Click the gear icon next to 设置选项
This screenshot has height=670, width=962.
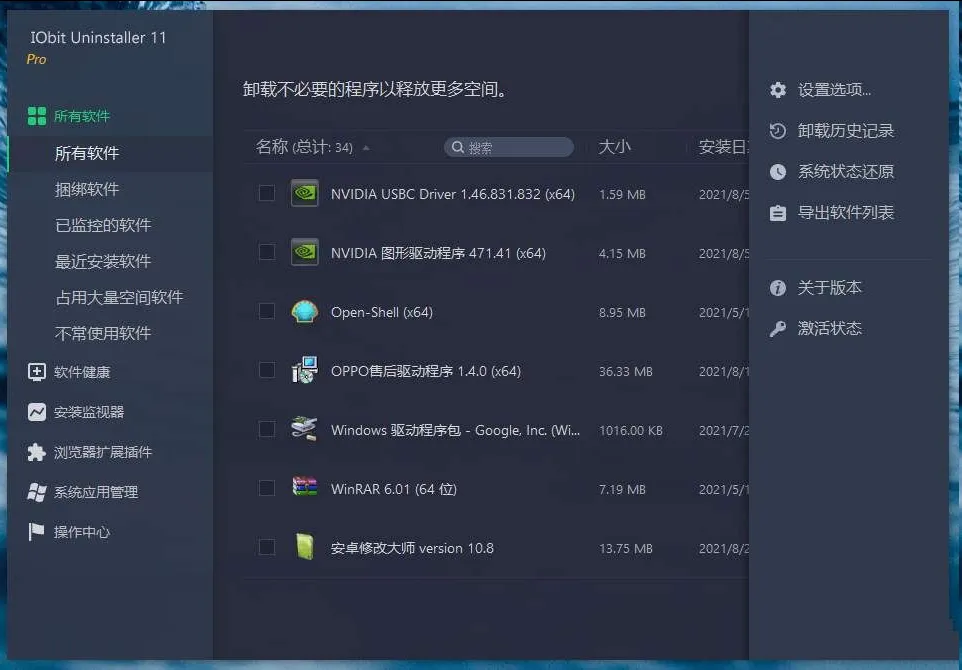778,90
